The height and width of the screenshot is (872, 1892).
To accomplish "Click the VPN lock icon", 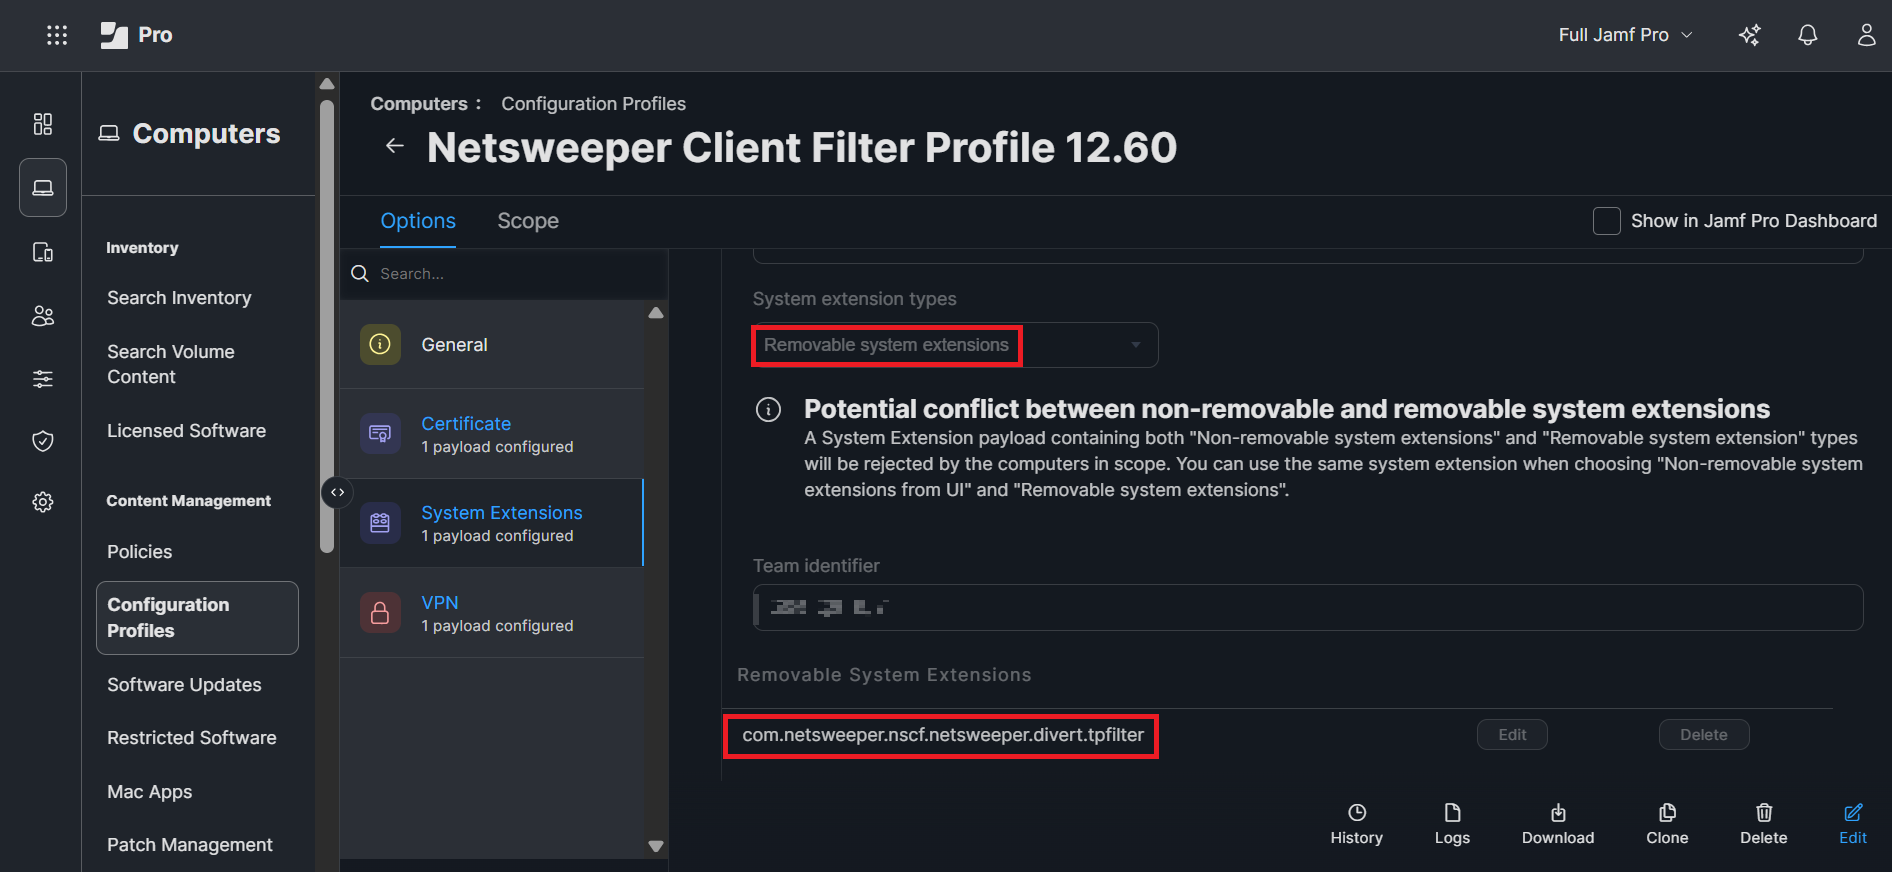I will click(x=380, y=612).
